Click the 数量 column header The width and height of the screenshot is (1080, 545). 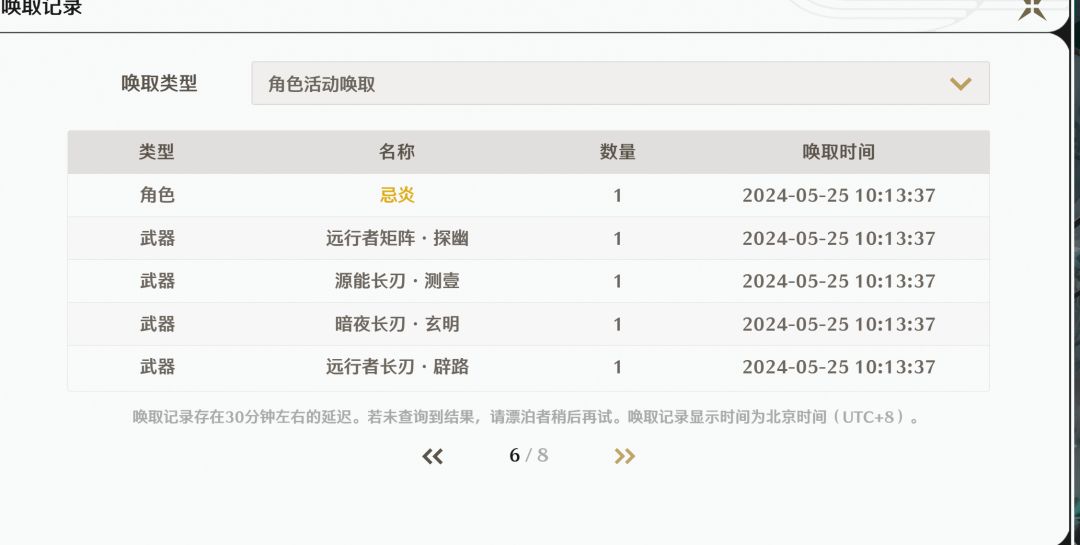(617, 152)
